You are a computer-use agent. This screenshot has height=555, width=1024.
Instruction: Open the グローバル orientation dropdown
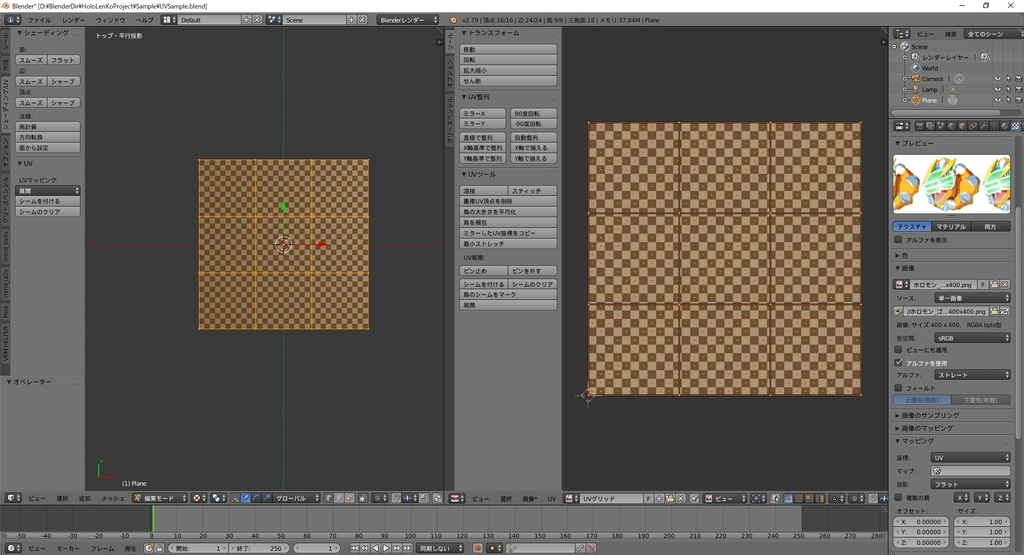pyautogui.click(x=297, y=498)
